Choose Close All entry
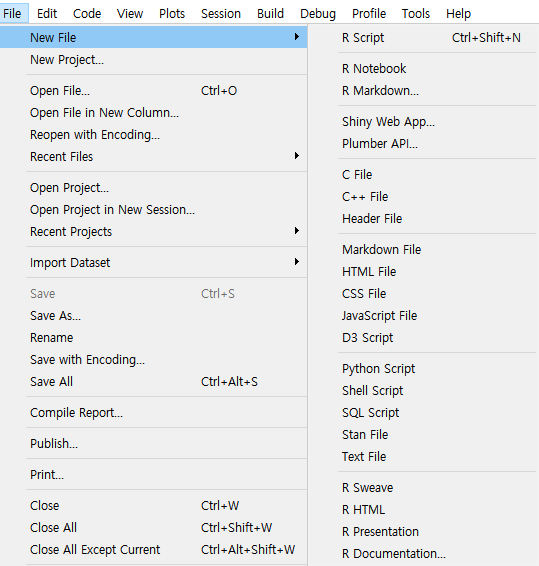The image size is (539, 566). point(153,528)
